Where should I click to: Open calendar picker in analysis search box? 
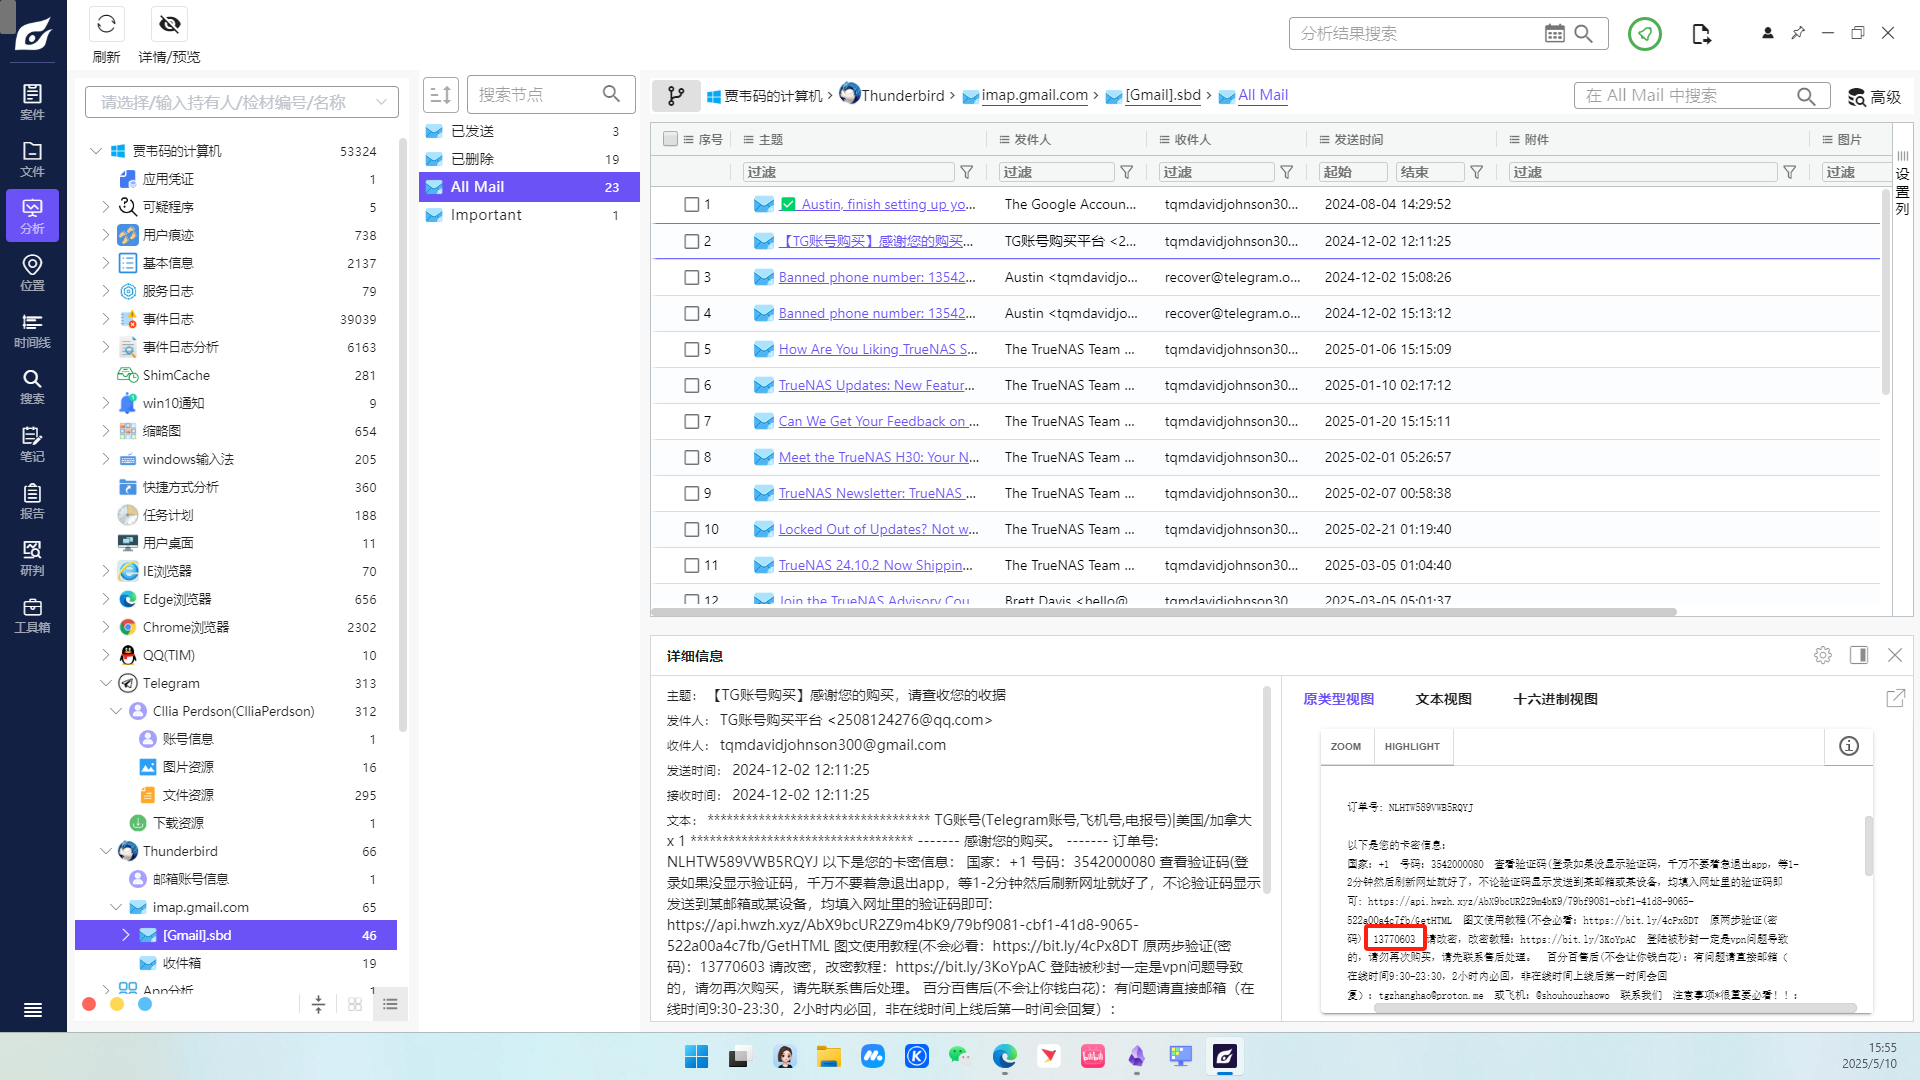(x=1554, y=34)
